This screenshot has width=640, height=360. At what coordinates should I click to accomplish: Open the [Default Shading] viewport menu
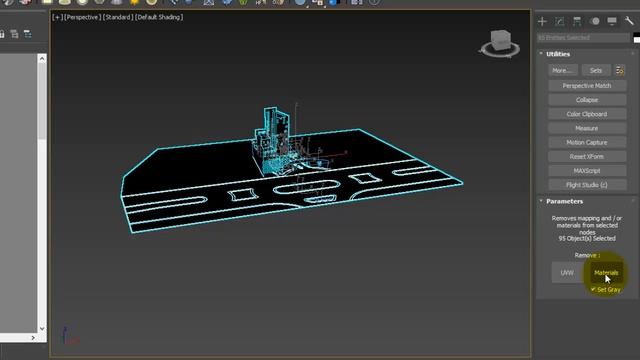click(159, 17)
